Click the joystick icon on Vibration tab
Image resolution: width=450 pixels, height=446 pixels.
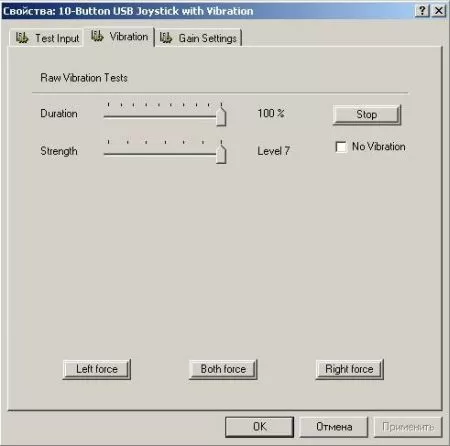pyautogui.click(x=97, y=36)
